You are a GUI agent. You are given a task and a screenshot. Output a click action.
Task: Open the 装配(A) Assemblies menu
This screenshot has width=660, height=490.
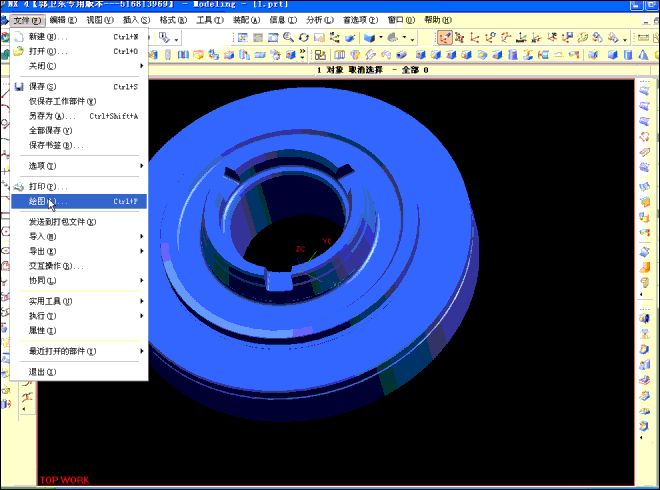(247, 20)
